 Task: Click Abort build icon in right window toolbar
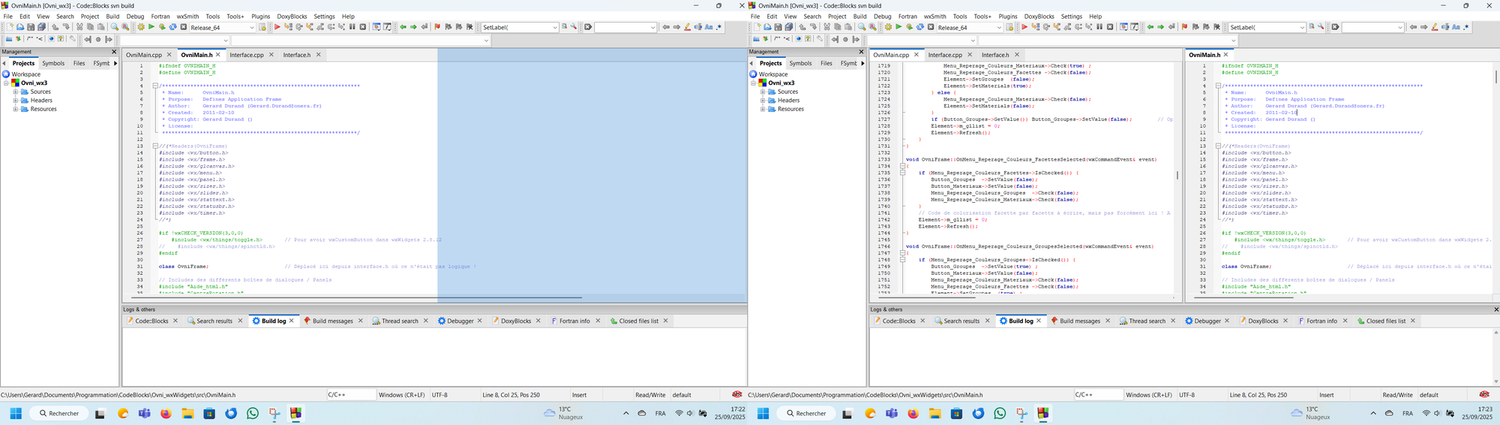tap(931, 27)
